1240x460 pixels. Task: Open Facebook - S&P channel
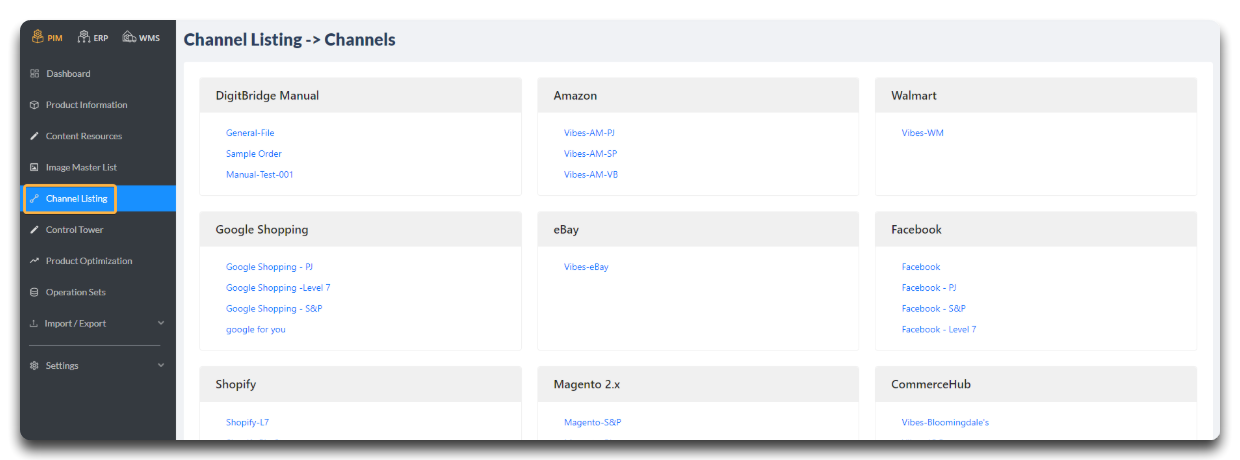933,308
